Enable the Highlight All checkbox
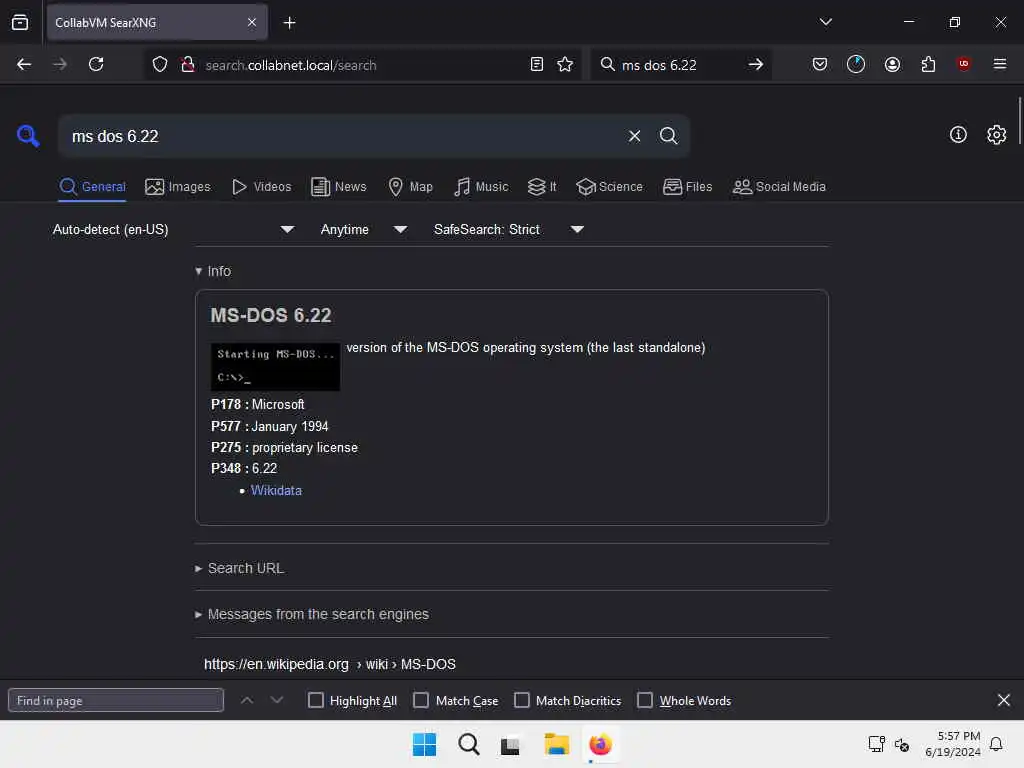Screen dimensions: 1024x768 [315, 700]
